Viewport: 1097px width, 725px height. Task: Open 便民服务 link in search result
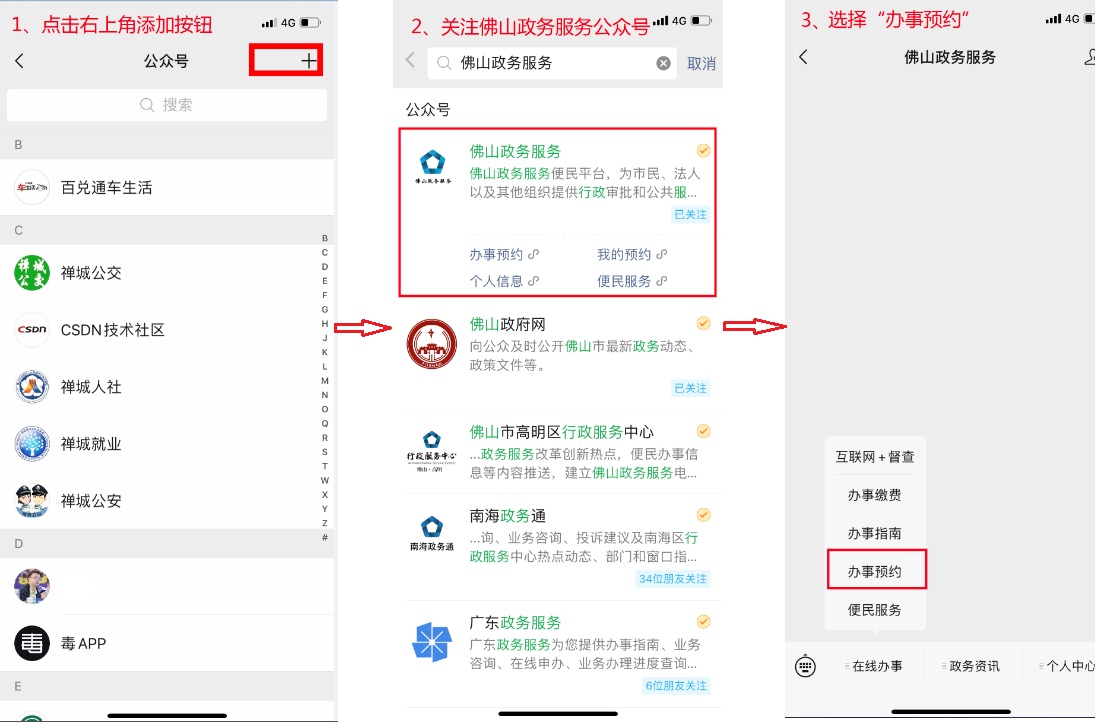[x=632, y=281]
